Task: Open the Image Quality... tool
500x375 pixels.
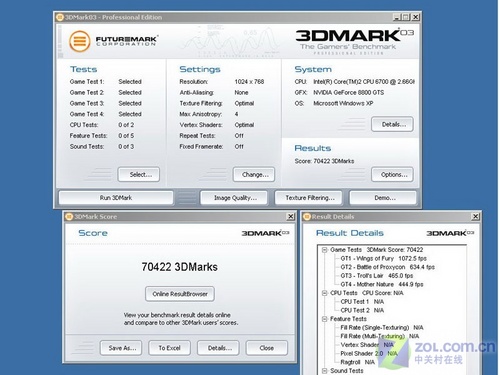Action: pos(234,198)
